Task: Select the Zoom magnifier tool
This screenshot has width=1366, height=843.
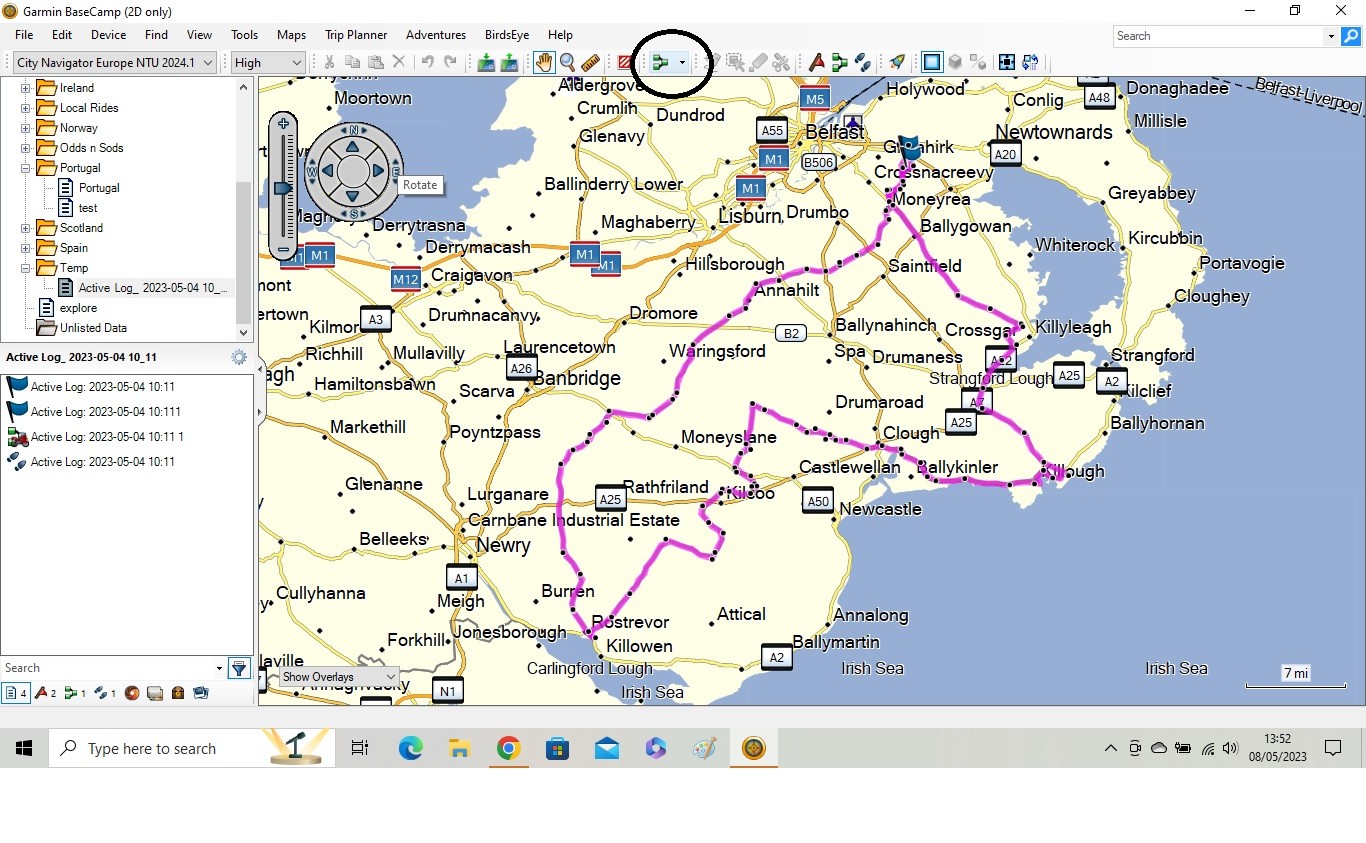Action: [567, 62]
